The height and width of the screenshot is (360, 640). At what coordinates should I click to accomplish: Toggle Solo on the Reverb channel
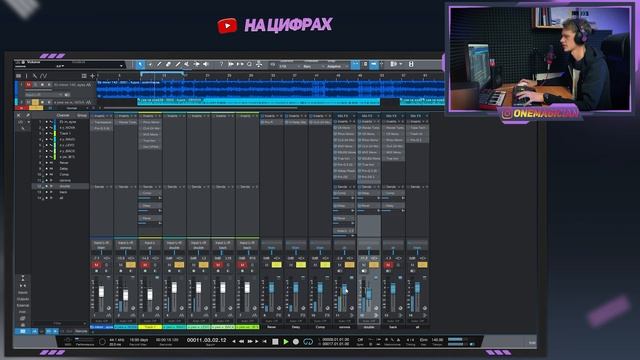coord(276,265)
